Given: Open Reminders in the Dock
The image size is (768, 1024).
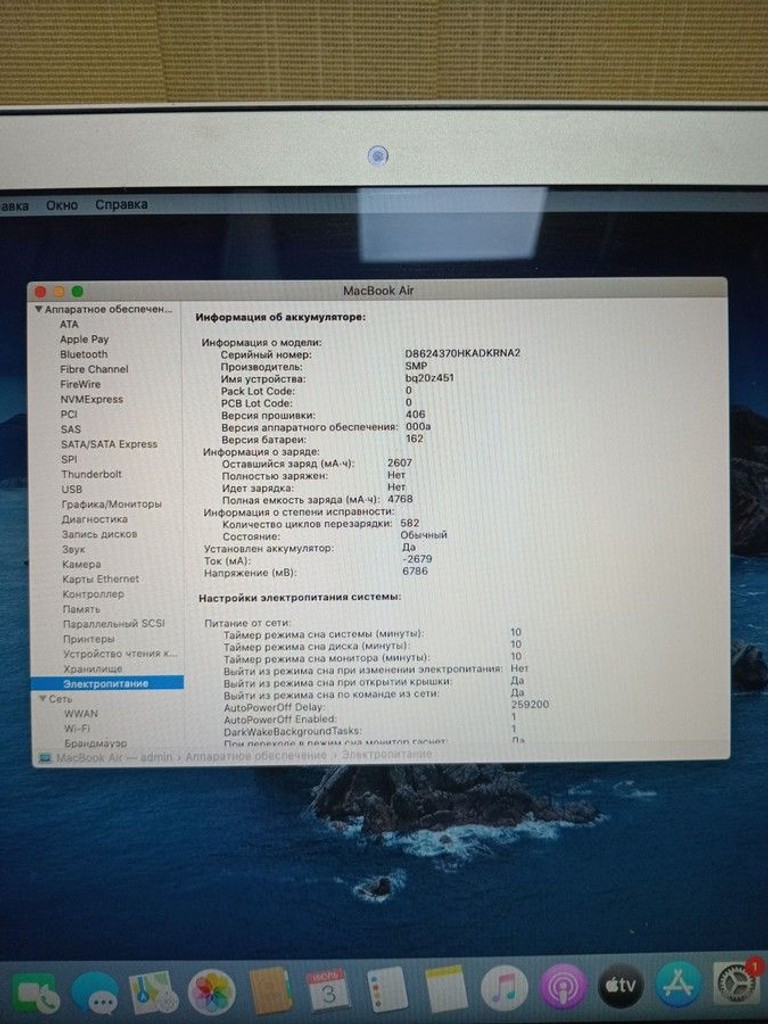Looking at the screenshot, I should pos(387,990).
